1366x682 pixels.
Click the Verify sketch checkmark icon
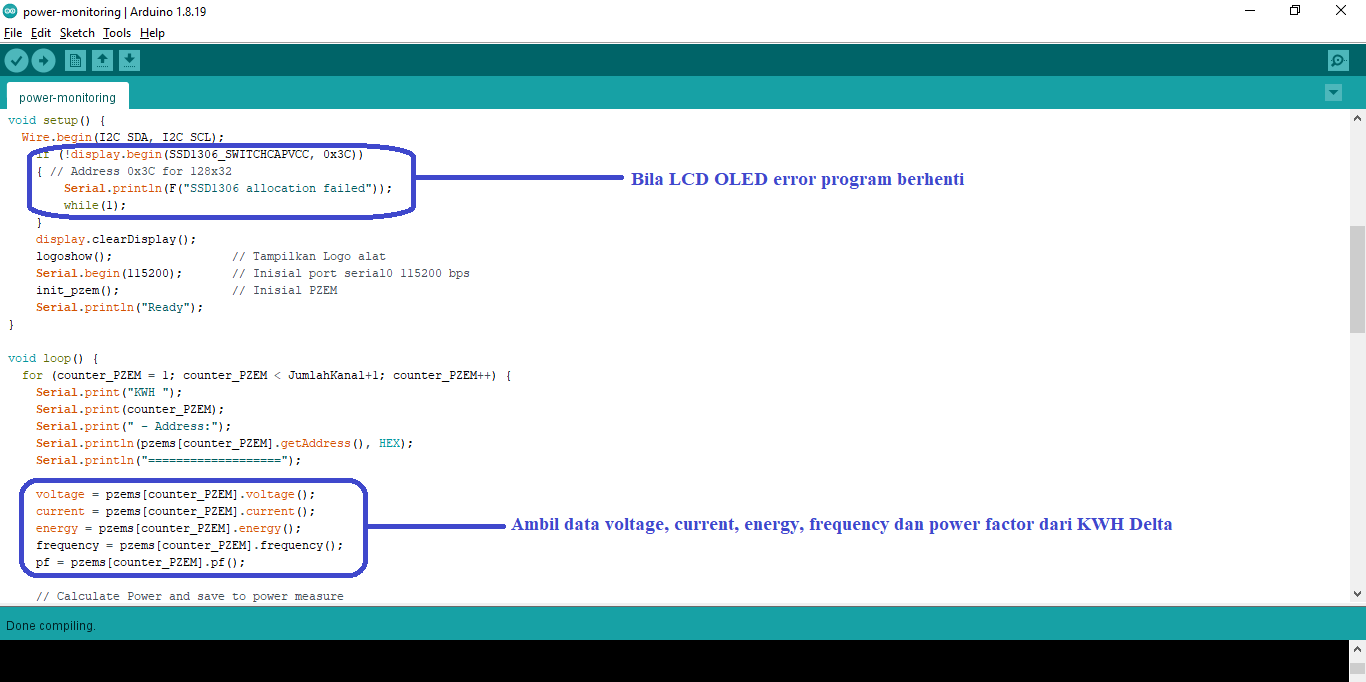16,61
